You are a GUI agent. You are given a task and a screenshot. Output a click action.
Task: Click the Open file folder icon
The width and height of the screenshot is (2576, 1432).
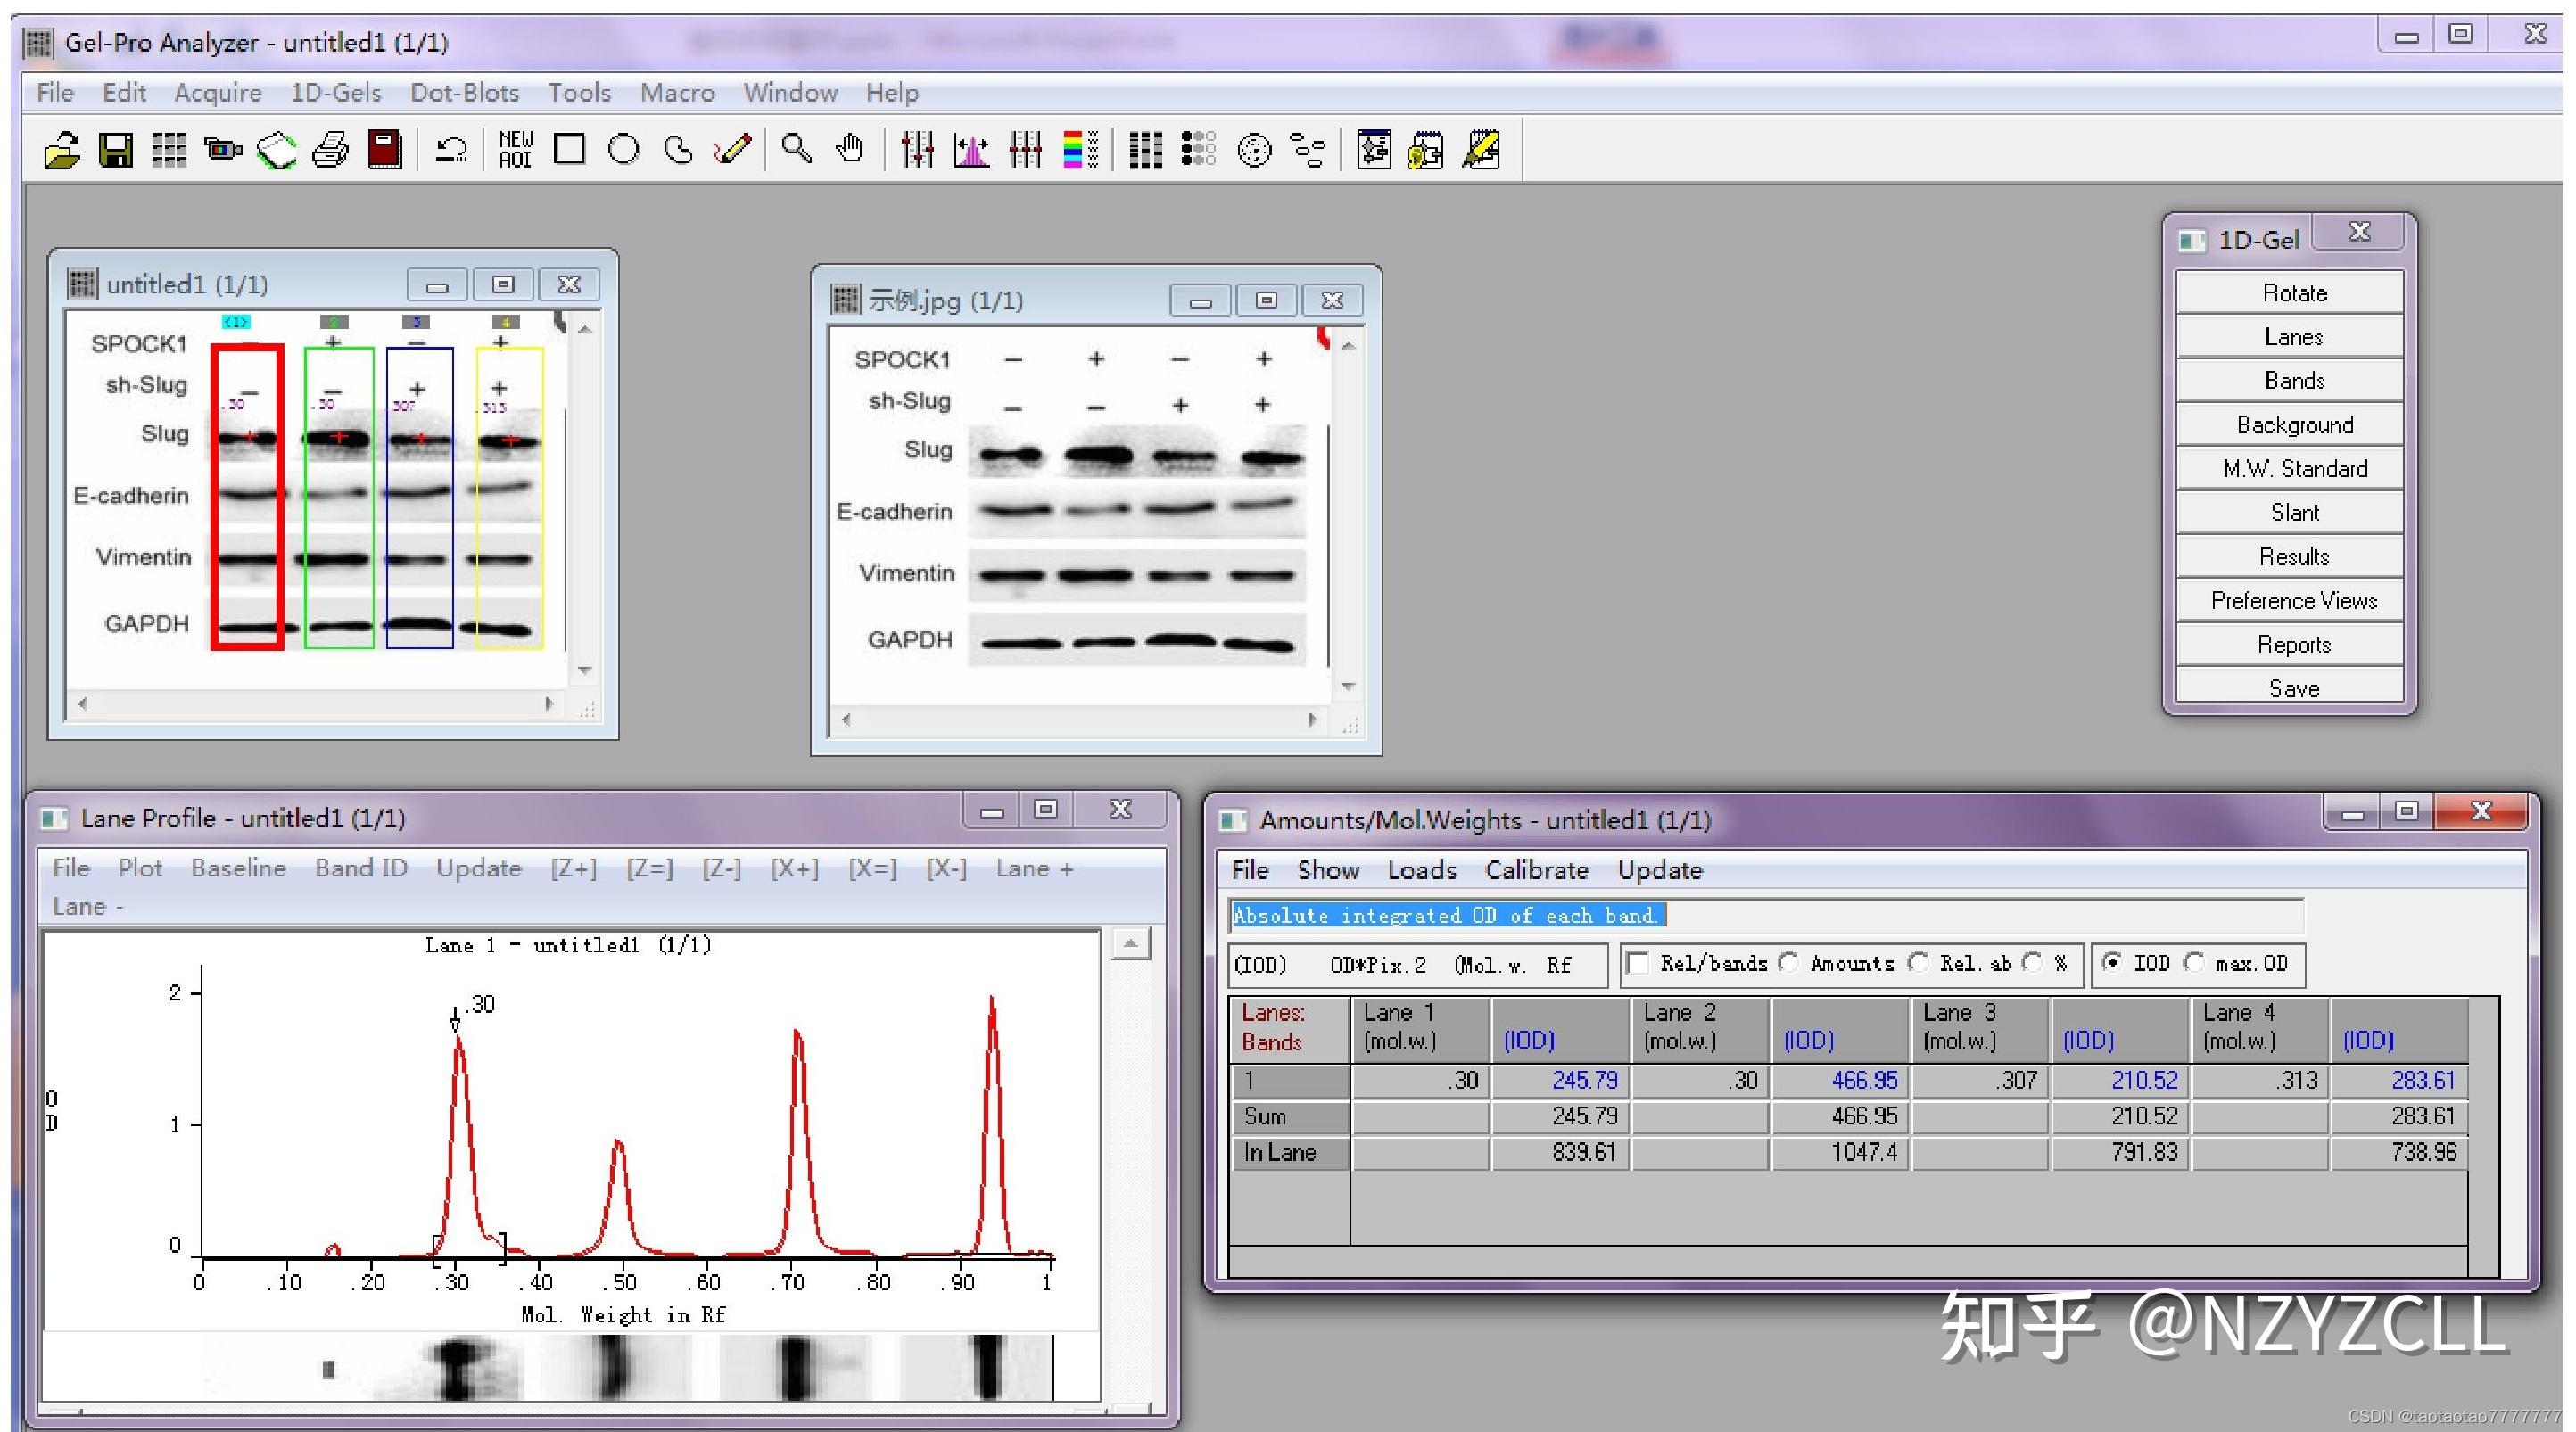tap(62, 151)
